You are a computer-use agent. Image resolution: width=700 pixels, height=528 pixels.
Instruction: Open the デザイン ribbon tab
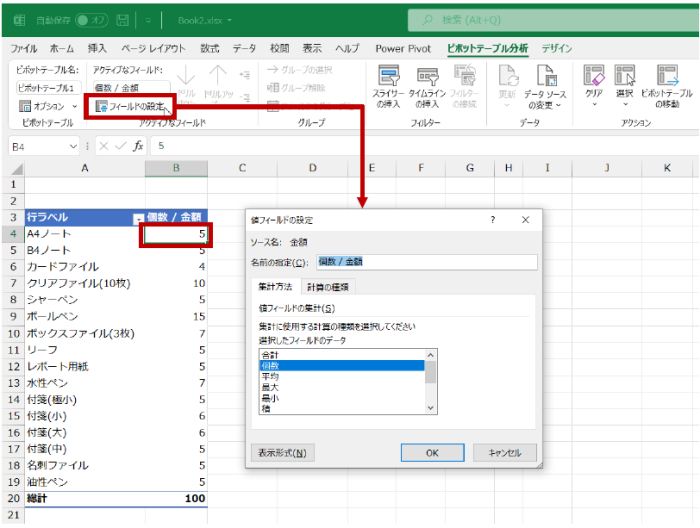[557, 48]
